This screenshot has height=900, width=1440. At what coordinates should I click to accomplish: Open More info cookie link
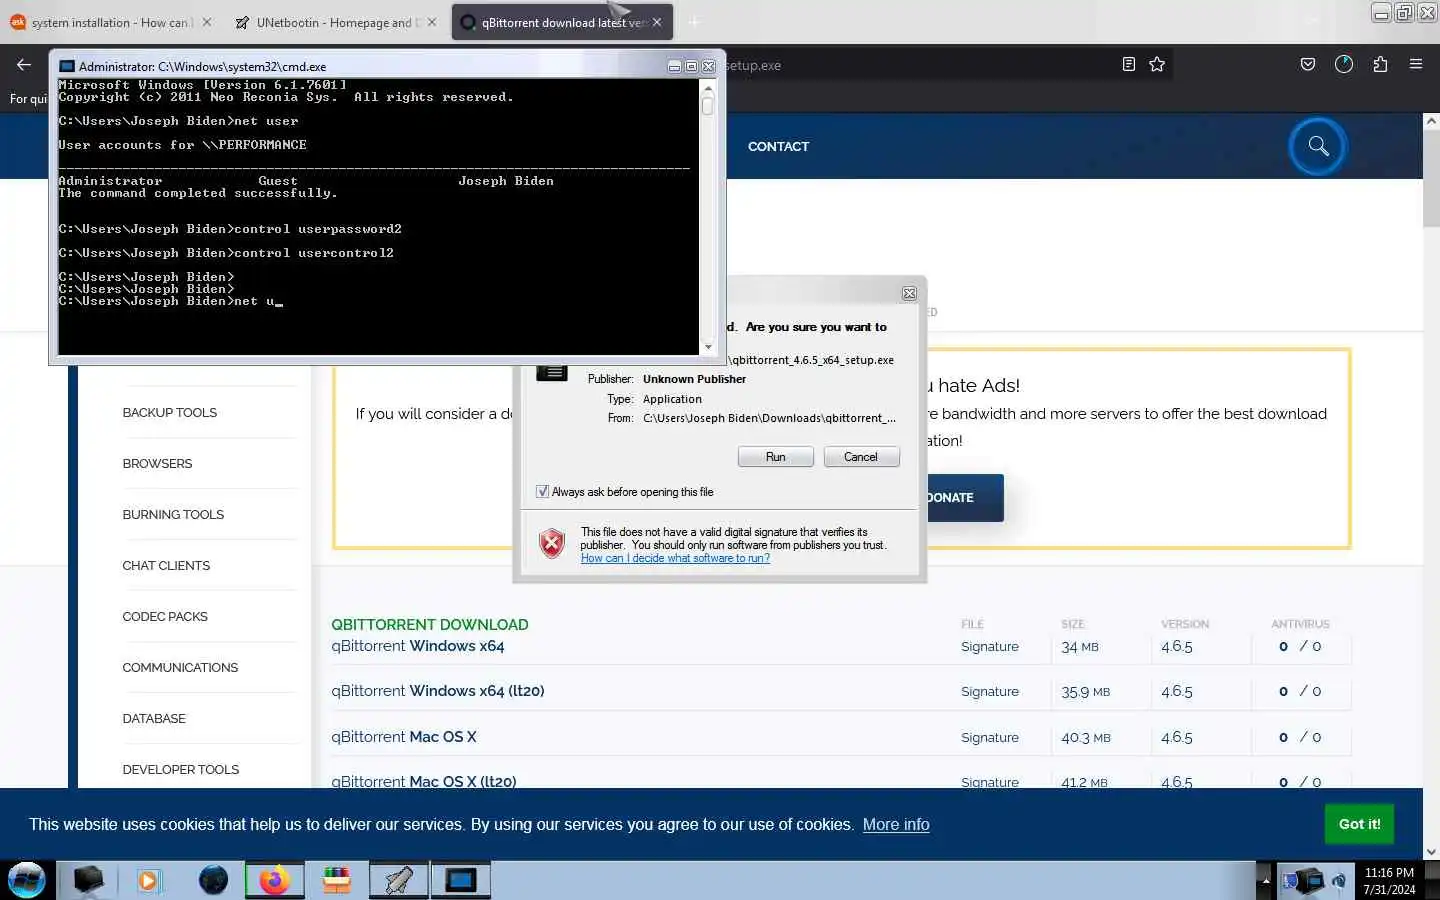point(896,824)
